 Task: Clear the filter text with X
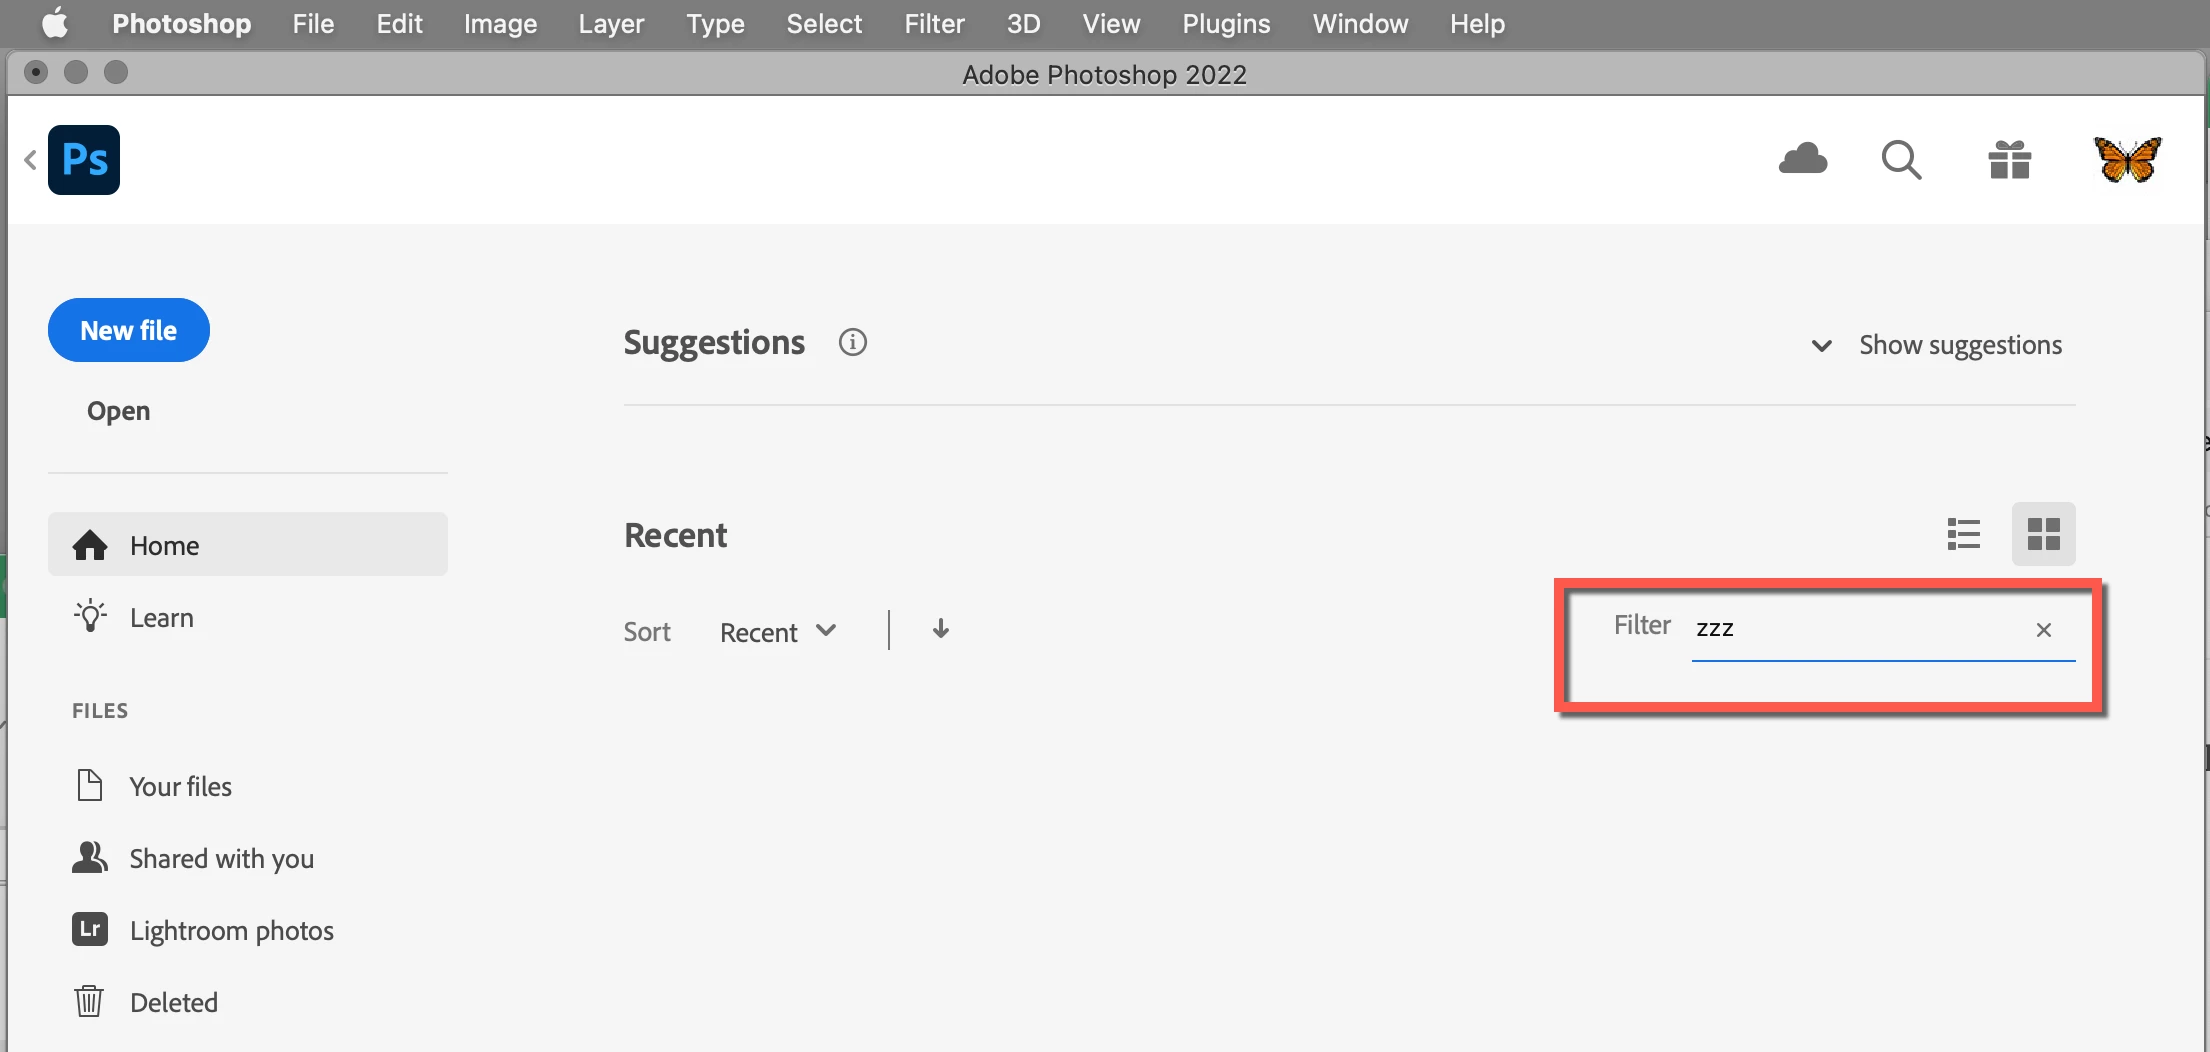(x=2043, y=629)
